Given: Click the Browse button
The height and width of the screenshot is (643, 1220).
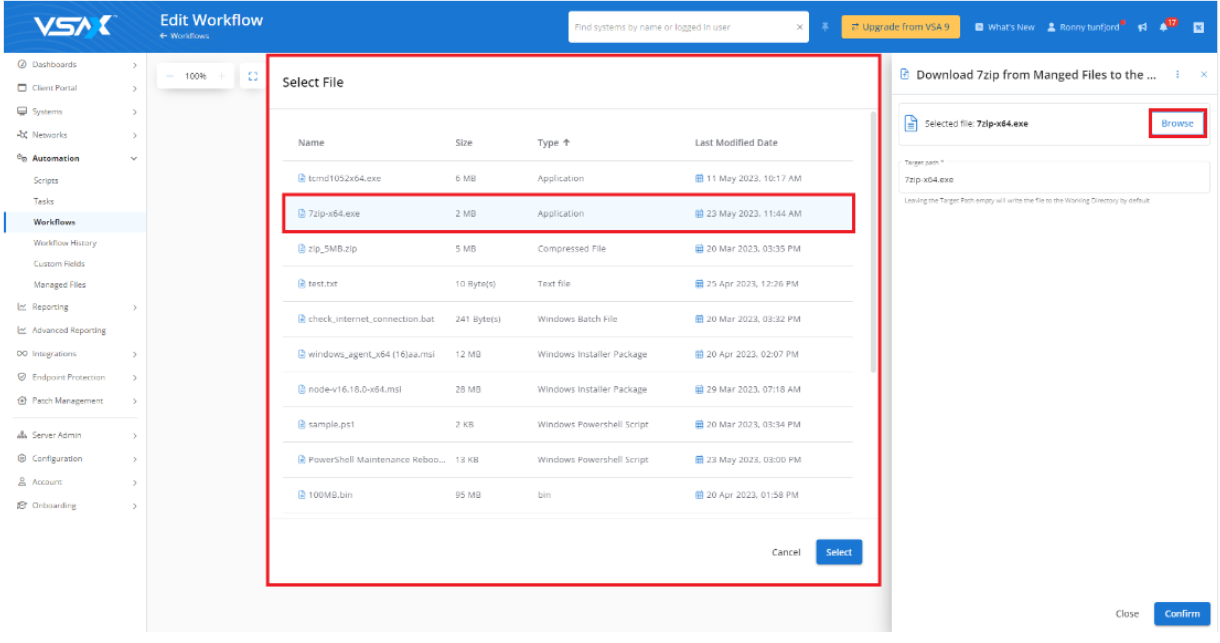Looking at the screenshot, I should point(1177,123).
